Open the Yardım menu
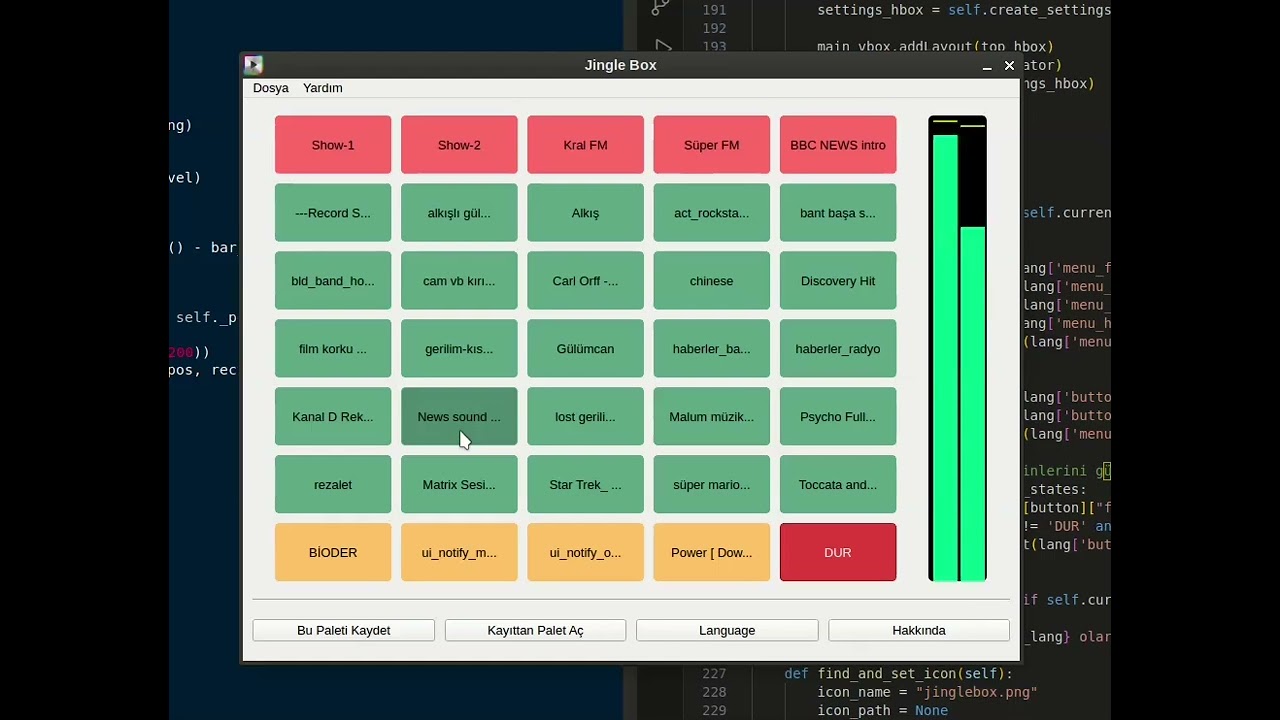1280x720 pixels. click(323, 88)
